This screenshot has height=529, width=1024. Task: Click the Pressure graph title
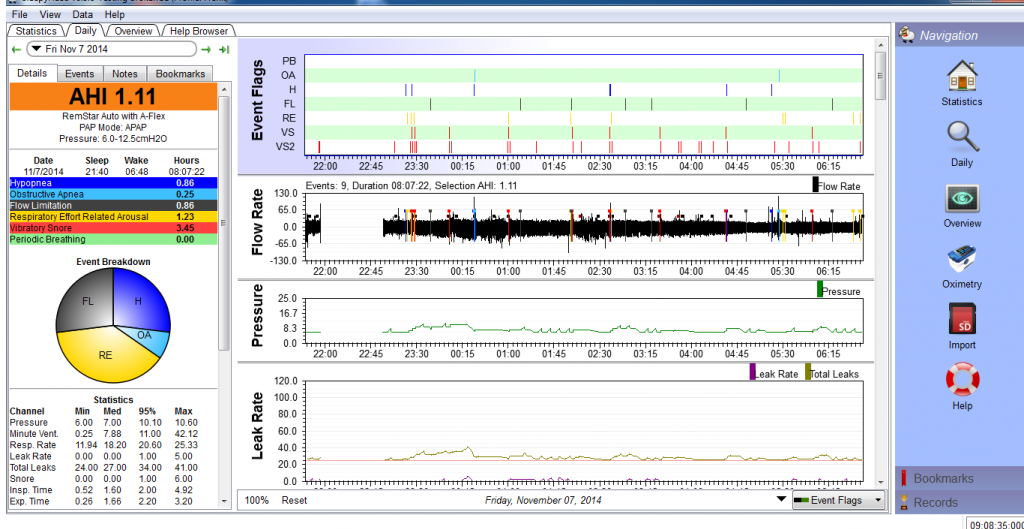pos(257,315)
